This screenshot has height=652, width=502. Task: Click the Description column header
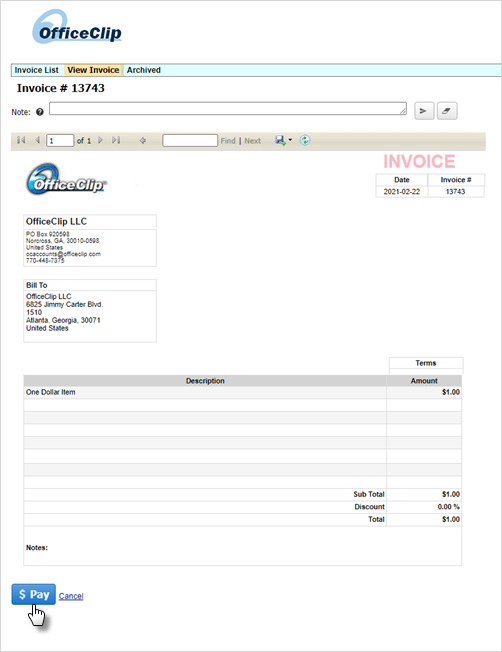pyautogui.click(x=205, y=381)
